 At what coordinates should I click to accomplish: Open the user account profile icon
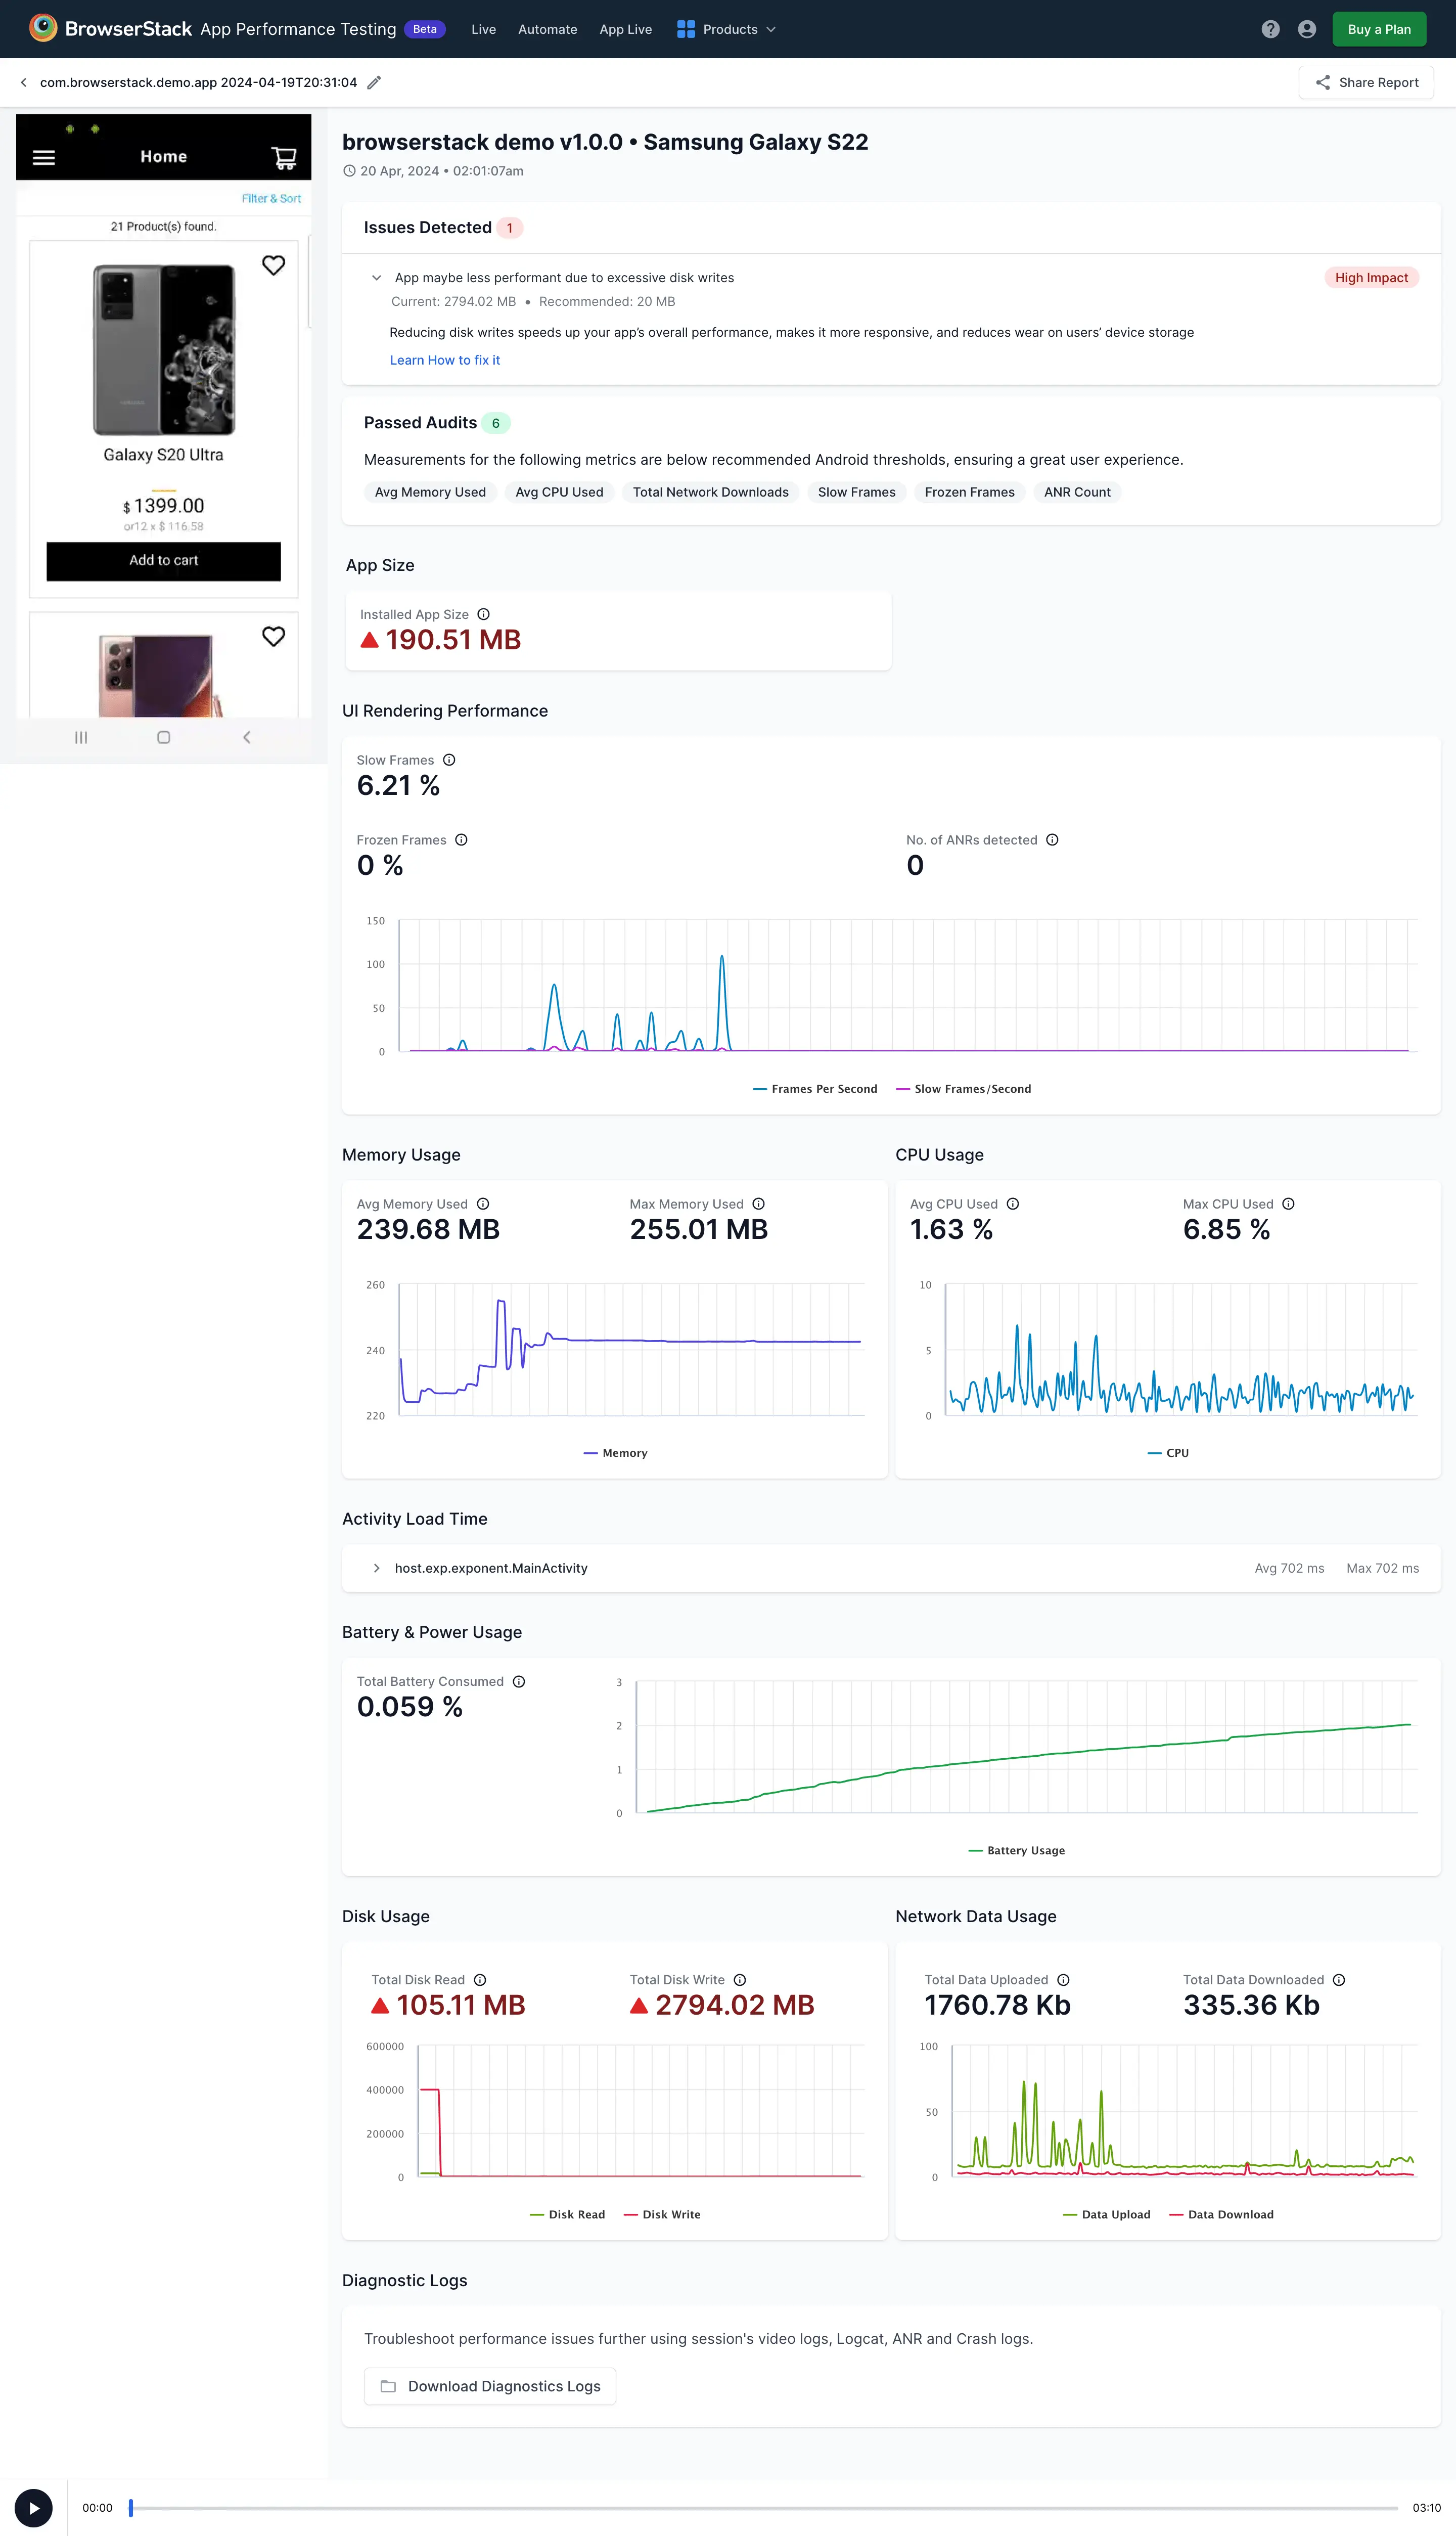tap(1306, 29)
